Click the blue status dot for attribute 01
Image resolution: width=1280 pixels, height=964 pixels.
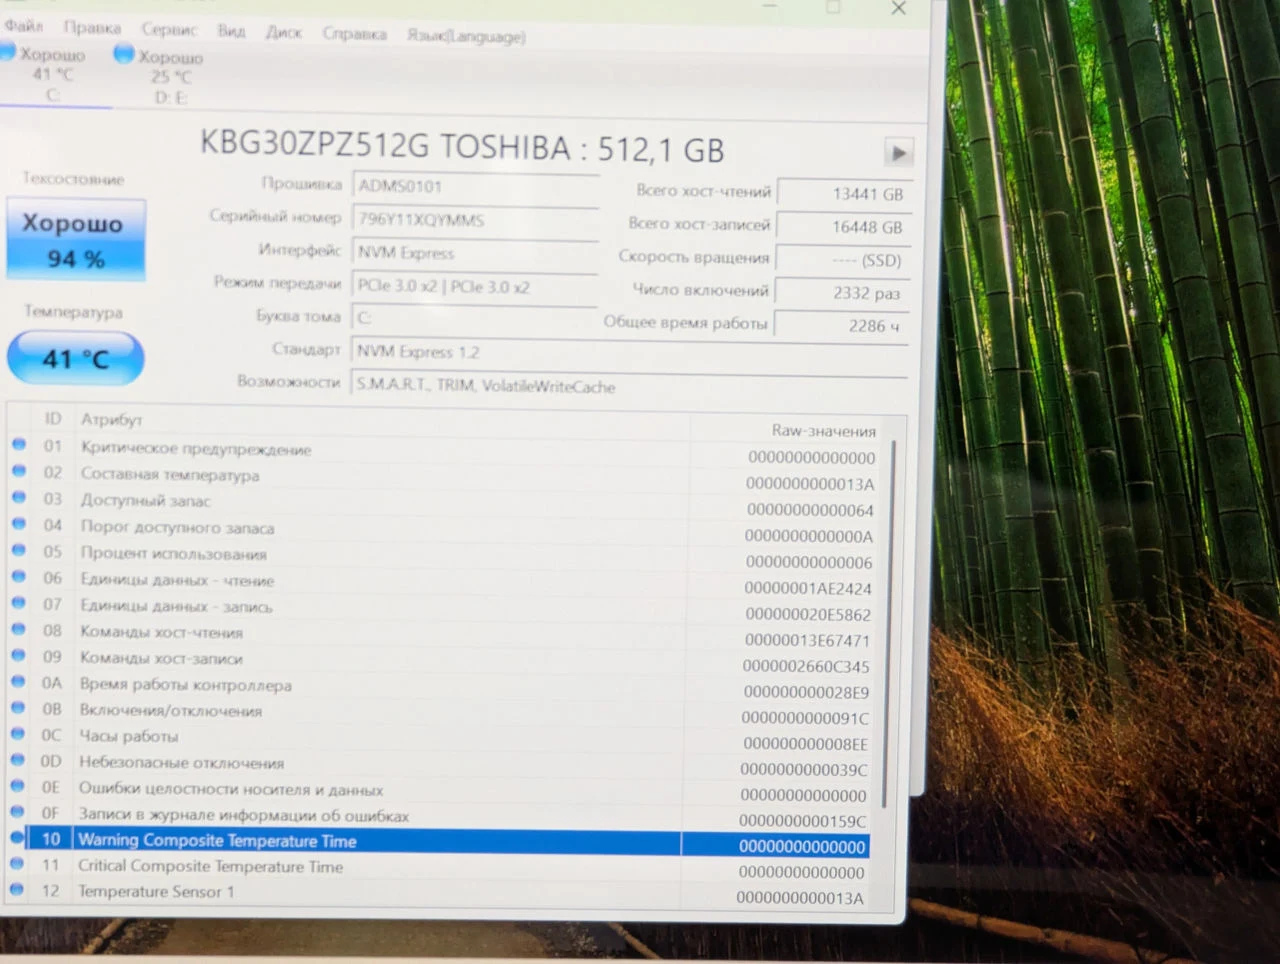(x=19, y=444)
